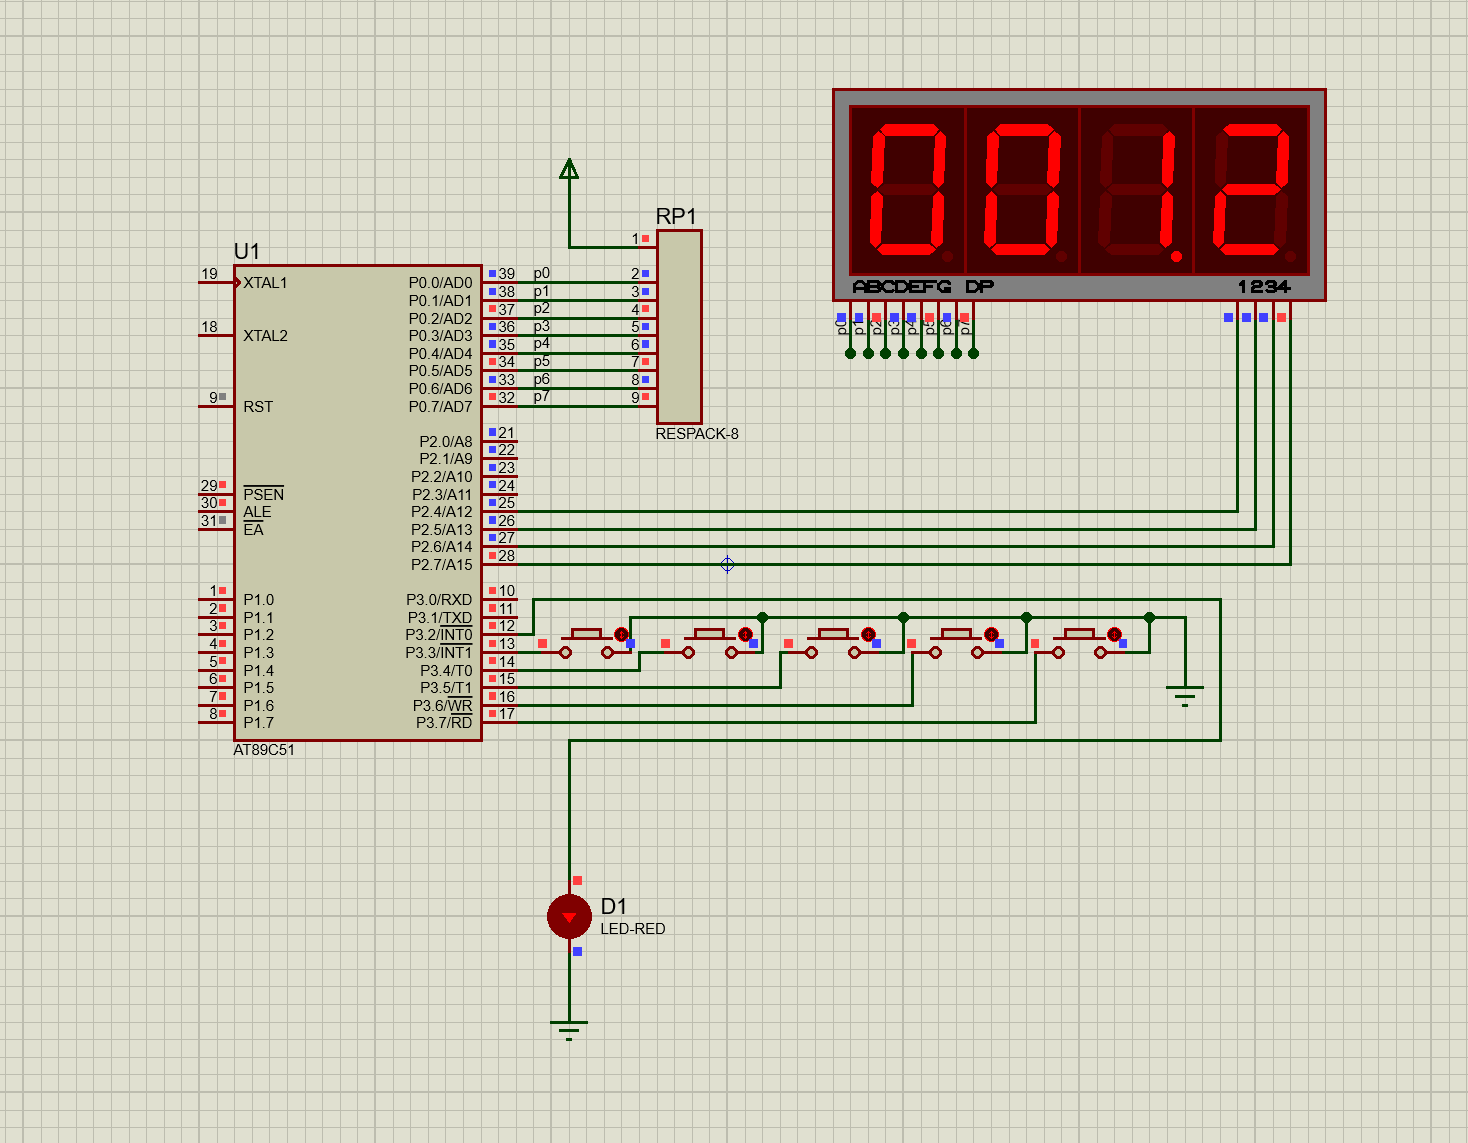Click the P1.0 pin label
The width and height of the screenshot is (1468, 1143).
click(x=258, y=600)
